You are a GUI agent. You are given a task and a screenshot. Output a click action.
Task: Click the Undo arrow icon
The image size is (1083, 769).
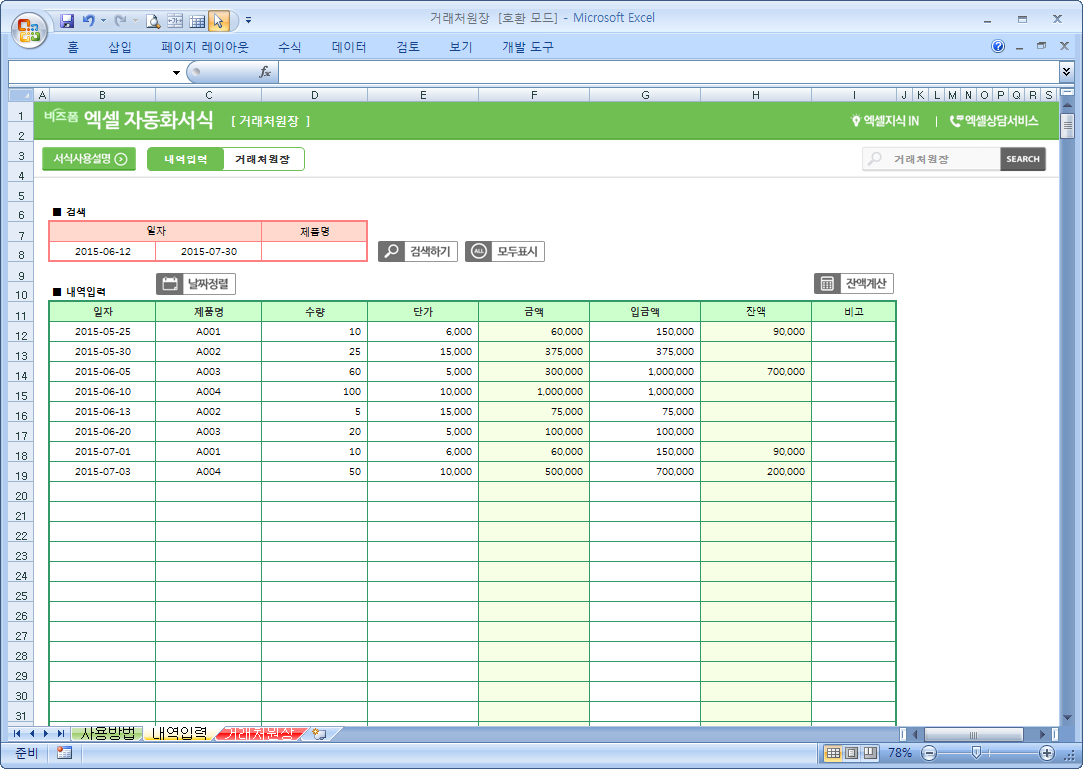tap(89, 20)
